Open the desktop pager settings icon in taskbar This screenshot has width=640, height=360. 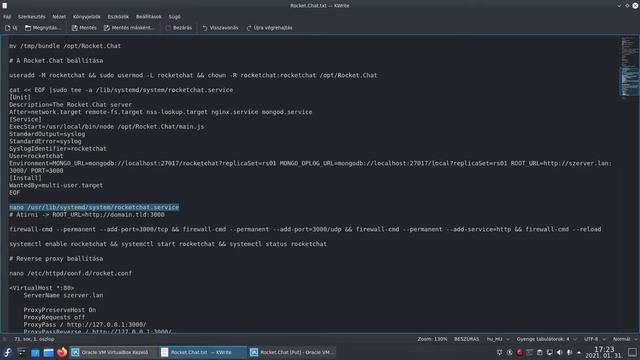(x=22, y=352)
